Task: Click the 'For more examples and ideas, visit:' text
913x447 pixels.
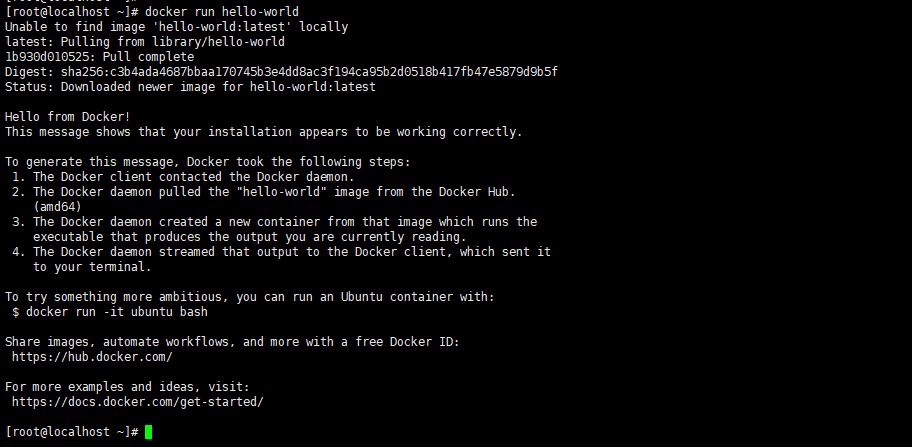Action: tap(127, 387)
